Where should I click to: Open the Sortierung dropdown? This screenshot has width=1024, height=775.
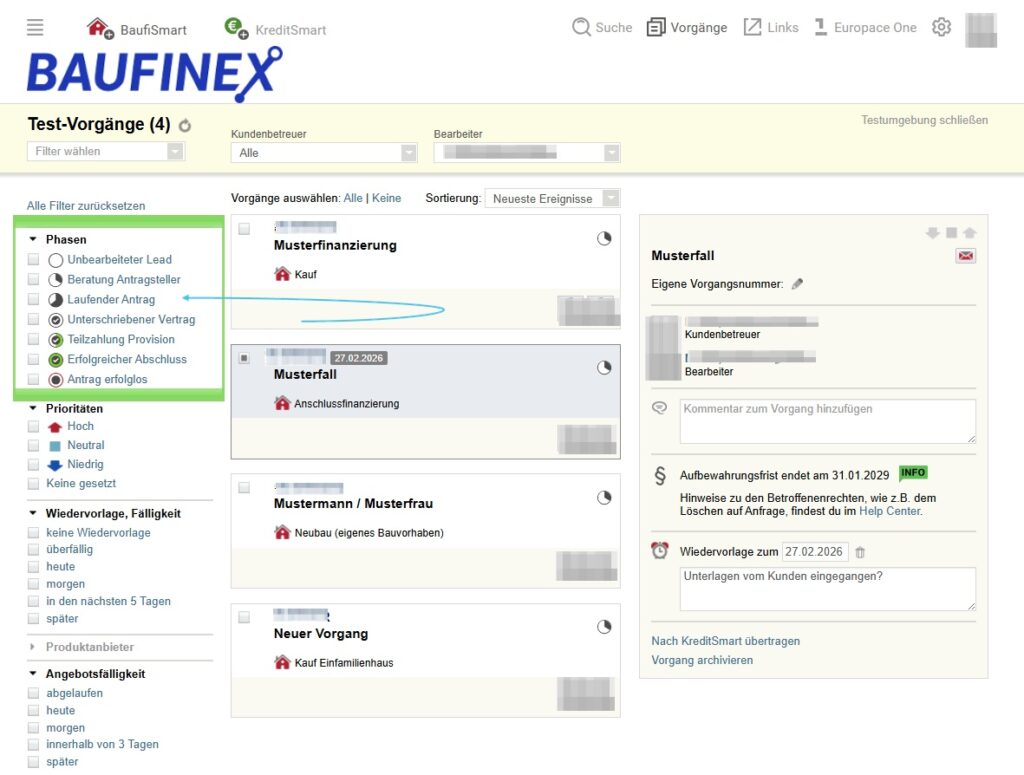point(552,199)
